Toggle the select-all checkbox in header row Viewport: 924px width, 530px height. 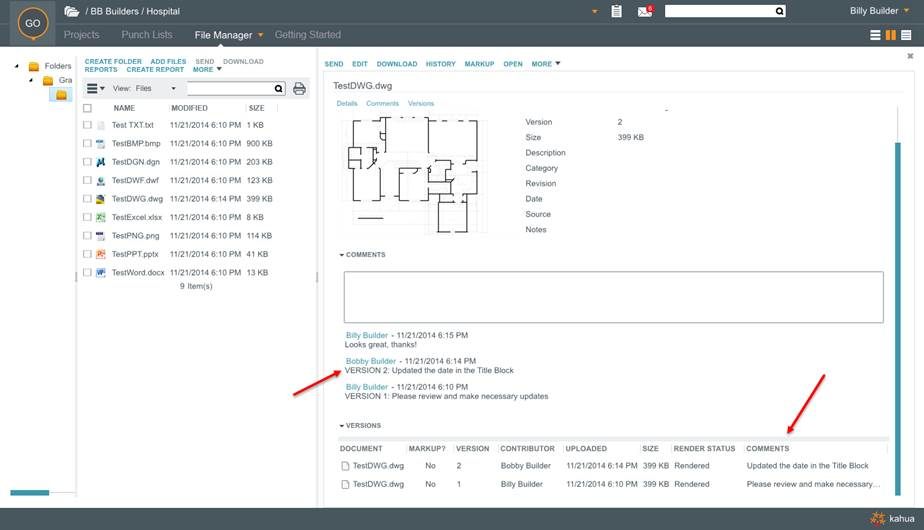88,108
